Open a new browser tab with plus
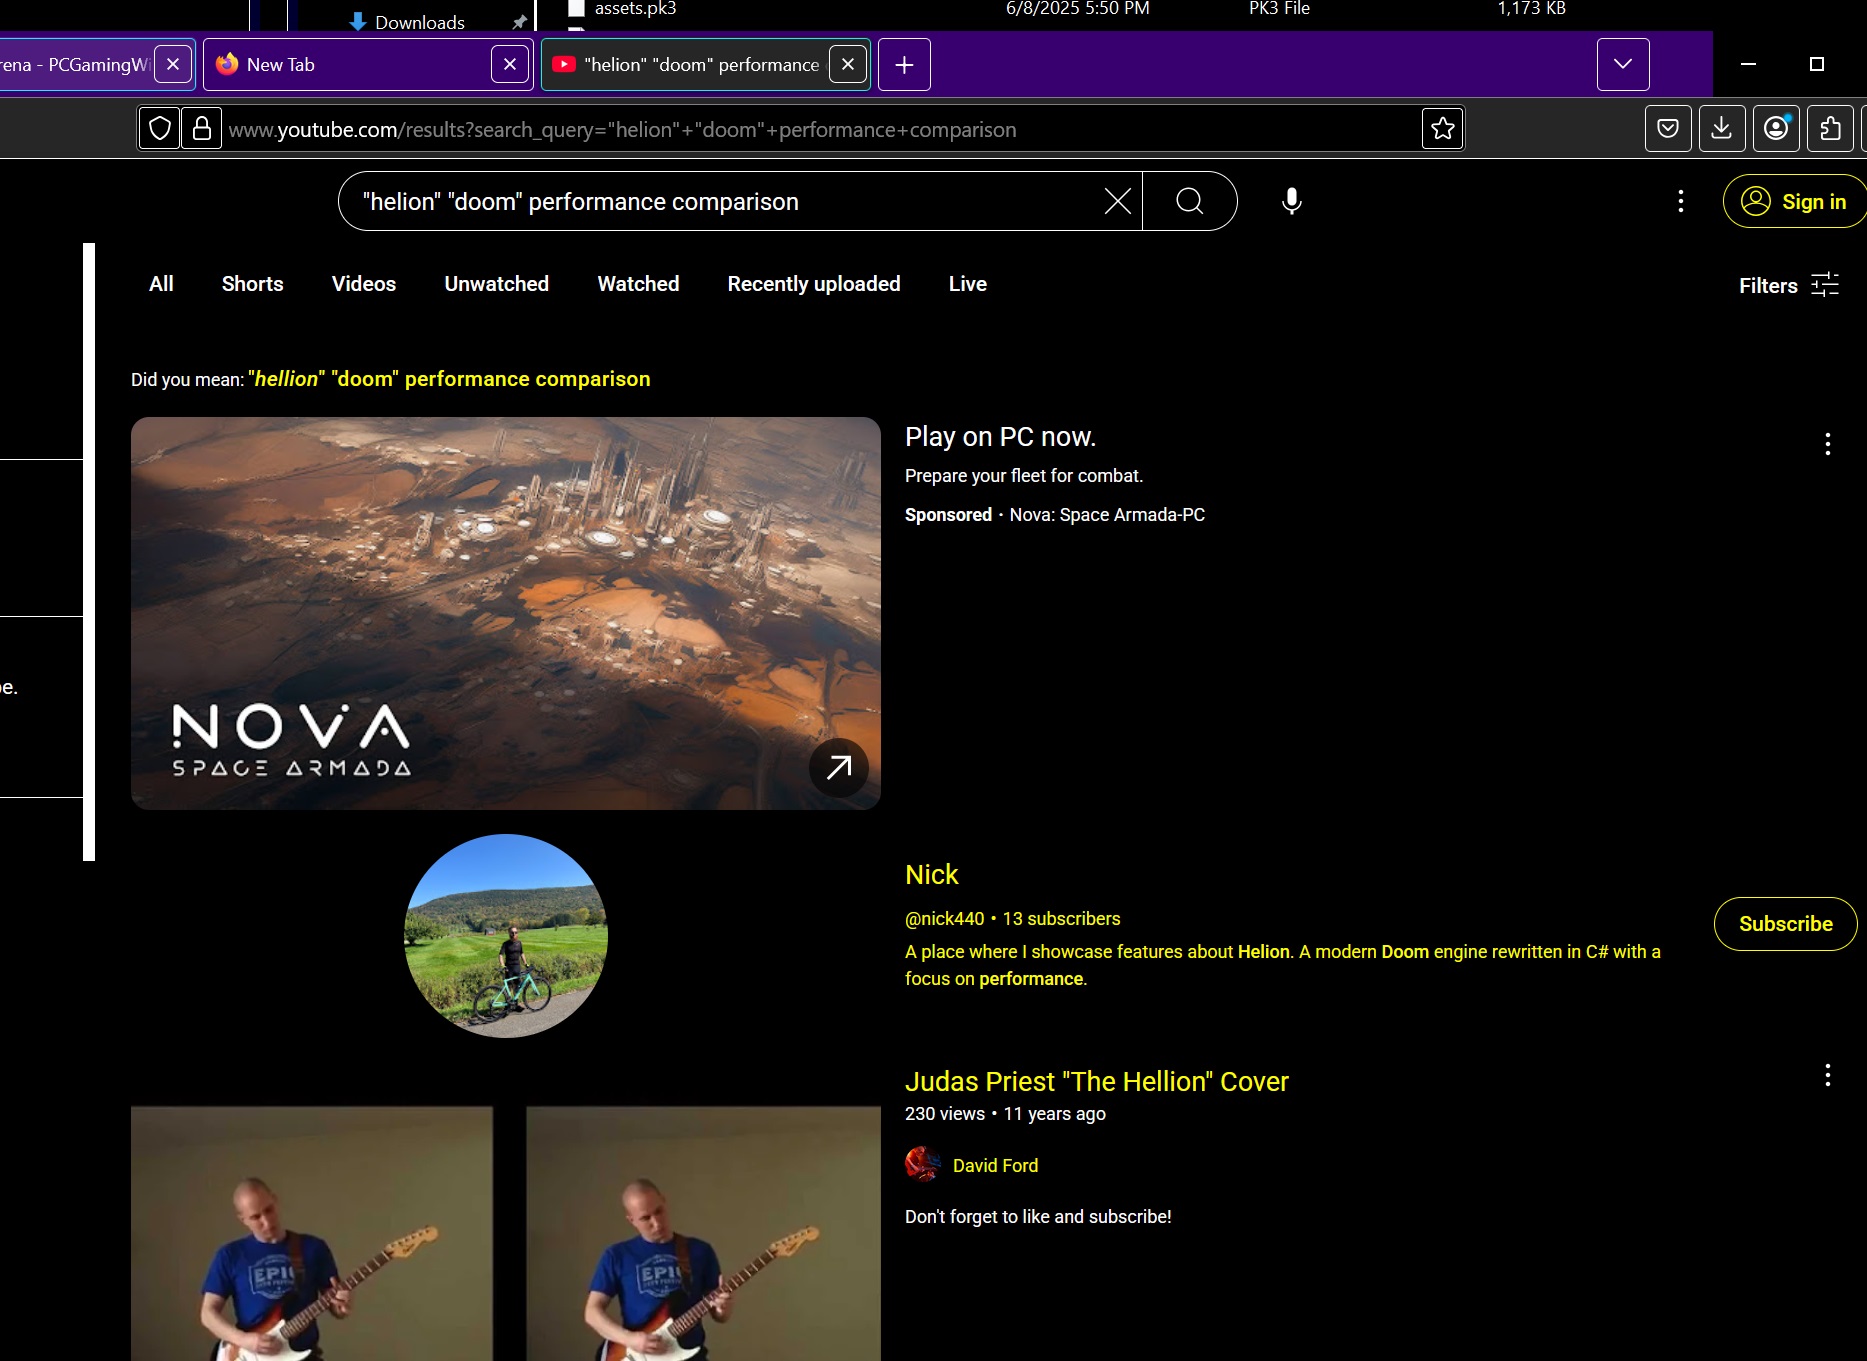The width and height of the screenshot is (1867, 1361). (904, 64)
